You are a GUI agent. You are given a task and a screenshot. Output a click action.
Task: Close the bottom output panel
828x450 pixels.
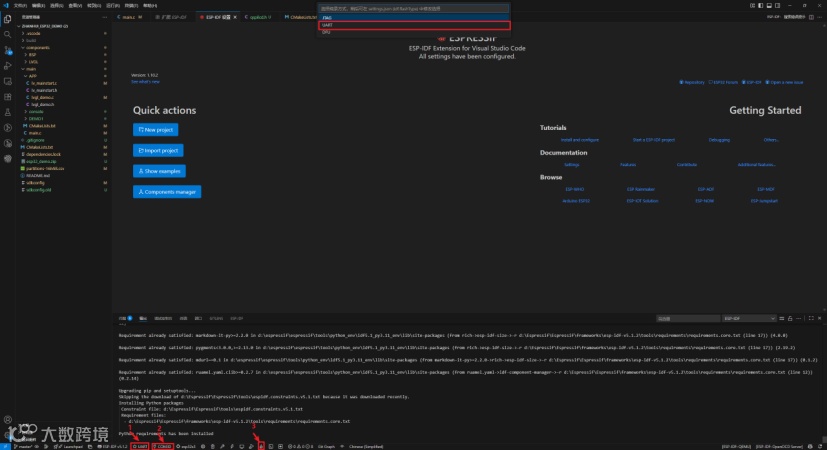coord(820,318)
